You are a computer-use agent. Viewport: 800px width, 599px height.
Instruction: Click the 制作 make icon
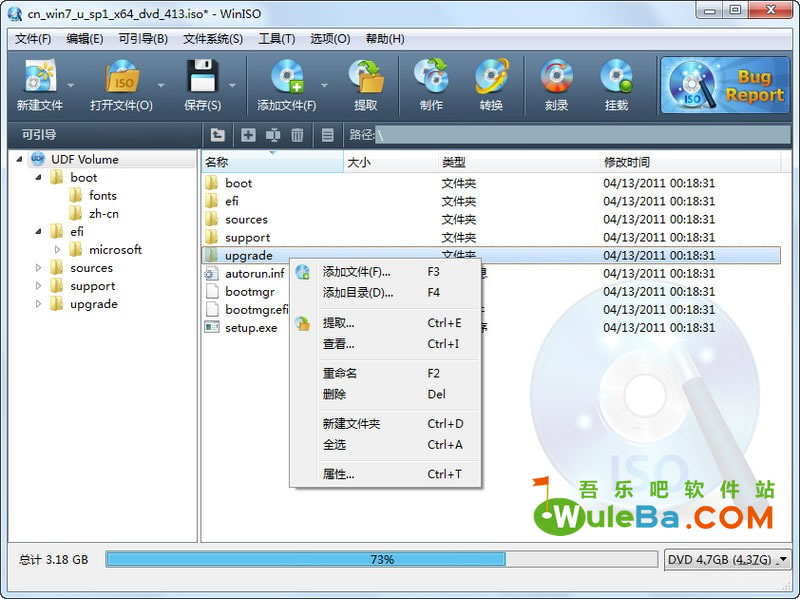click(x=432, y=77)
